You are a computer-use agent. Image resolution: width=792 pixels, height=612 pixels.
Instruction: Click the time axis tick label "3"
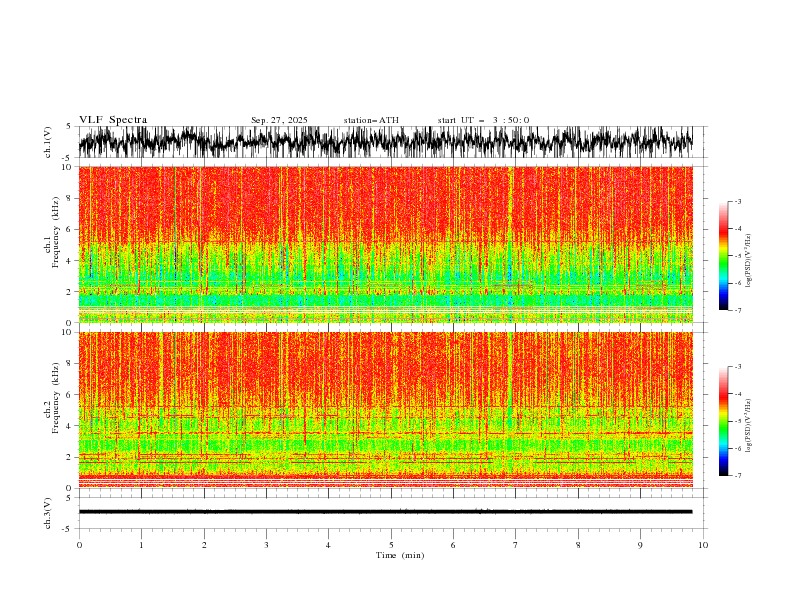266,545
